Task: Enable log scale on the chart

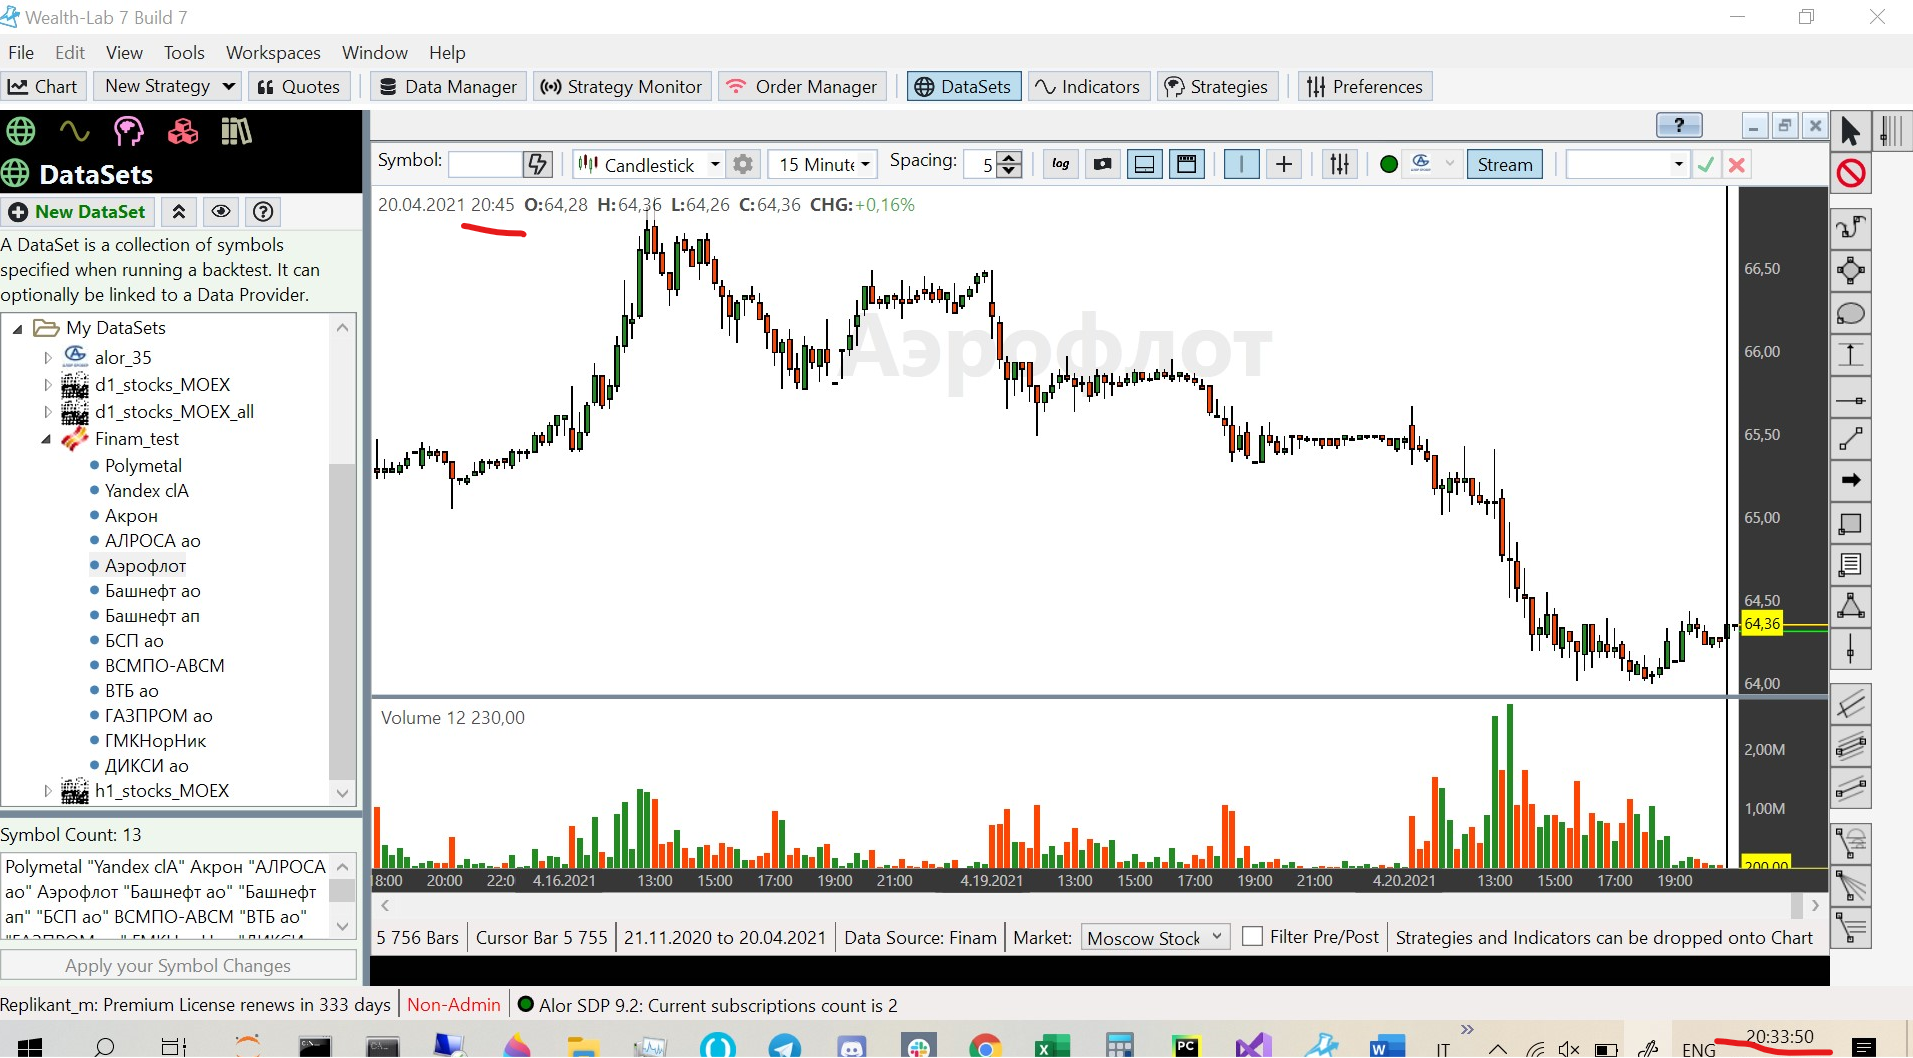Action: click(1059, 163)
